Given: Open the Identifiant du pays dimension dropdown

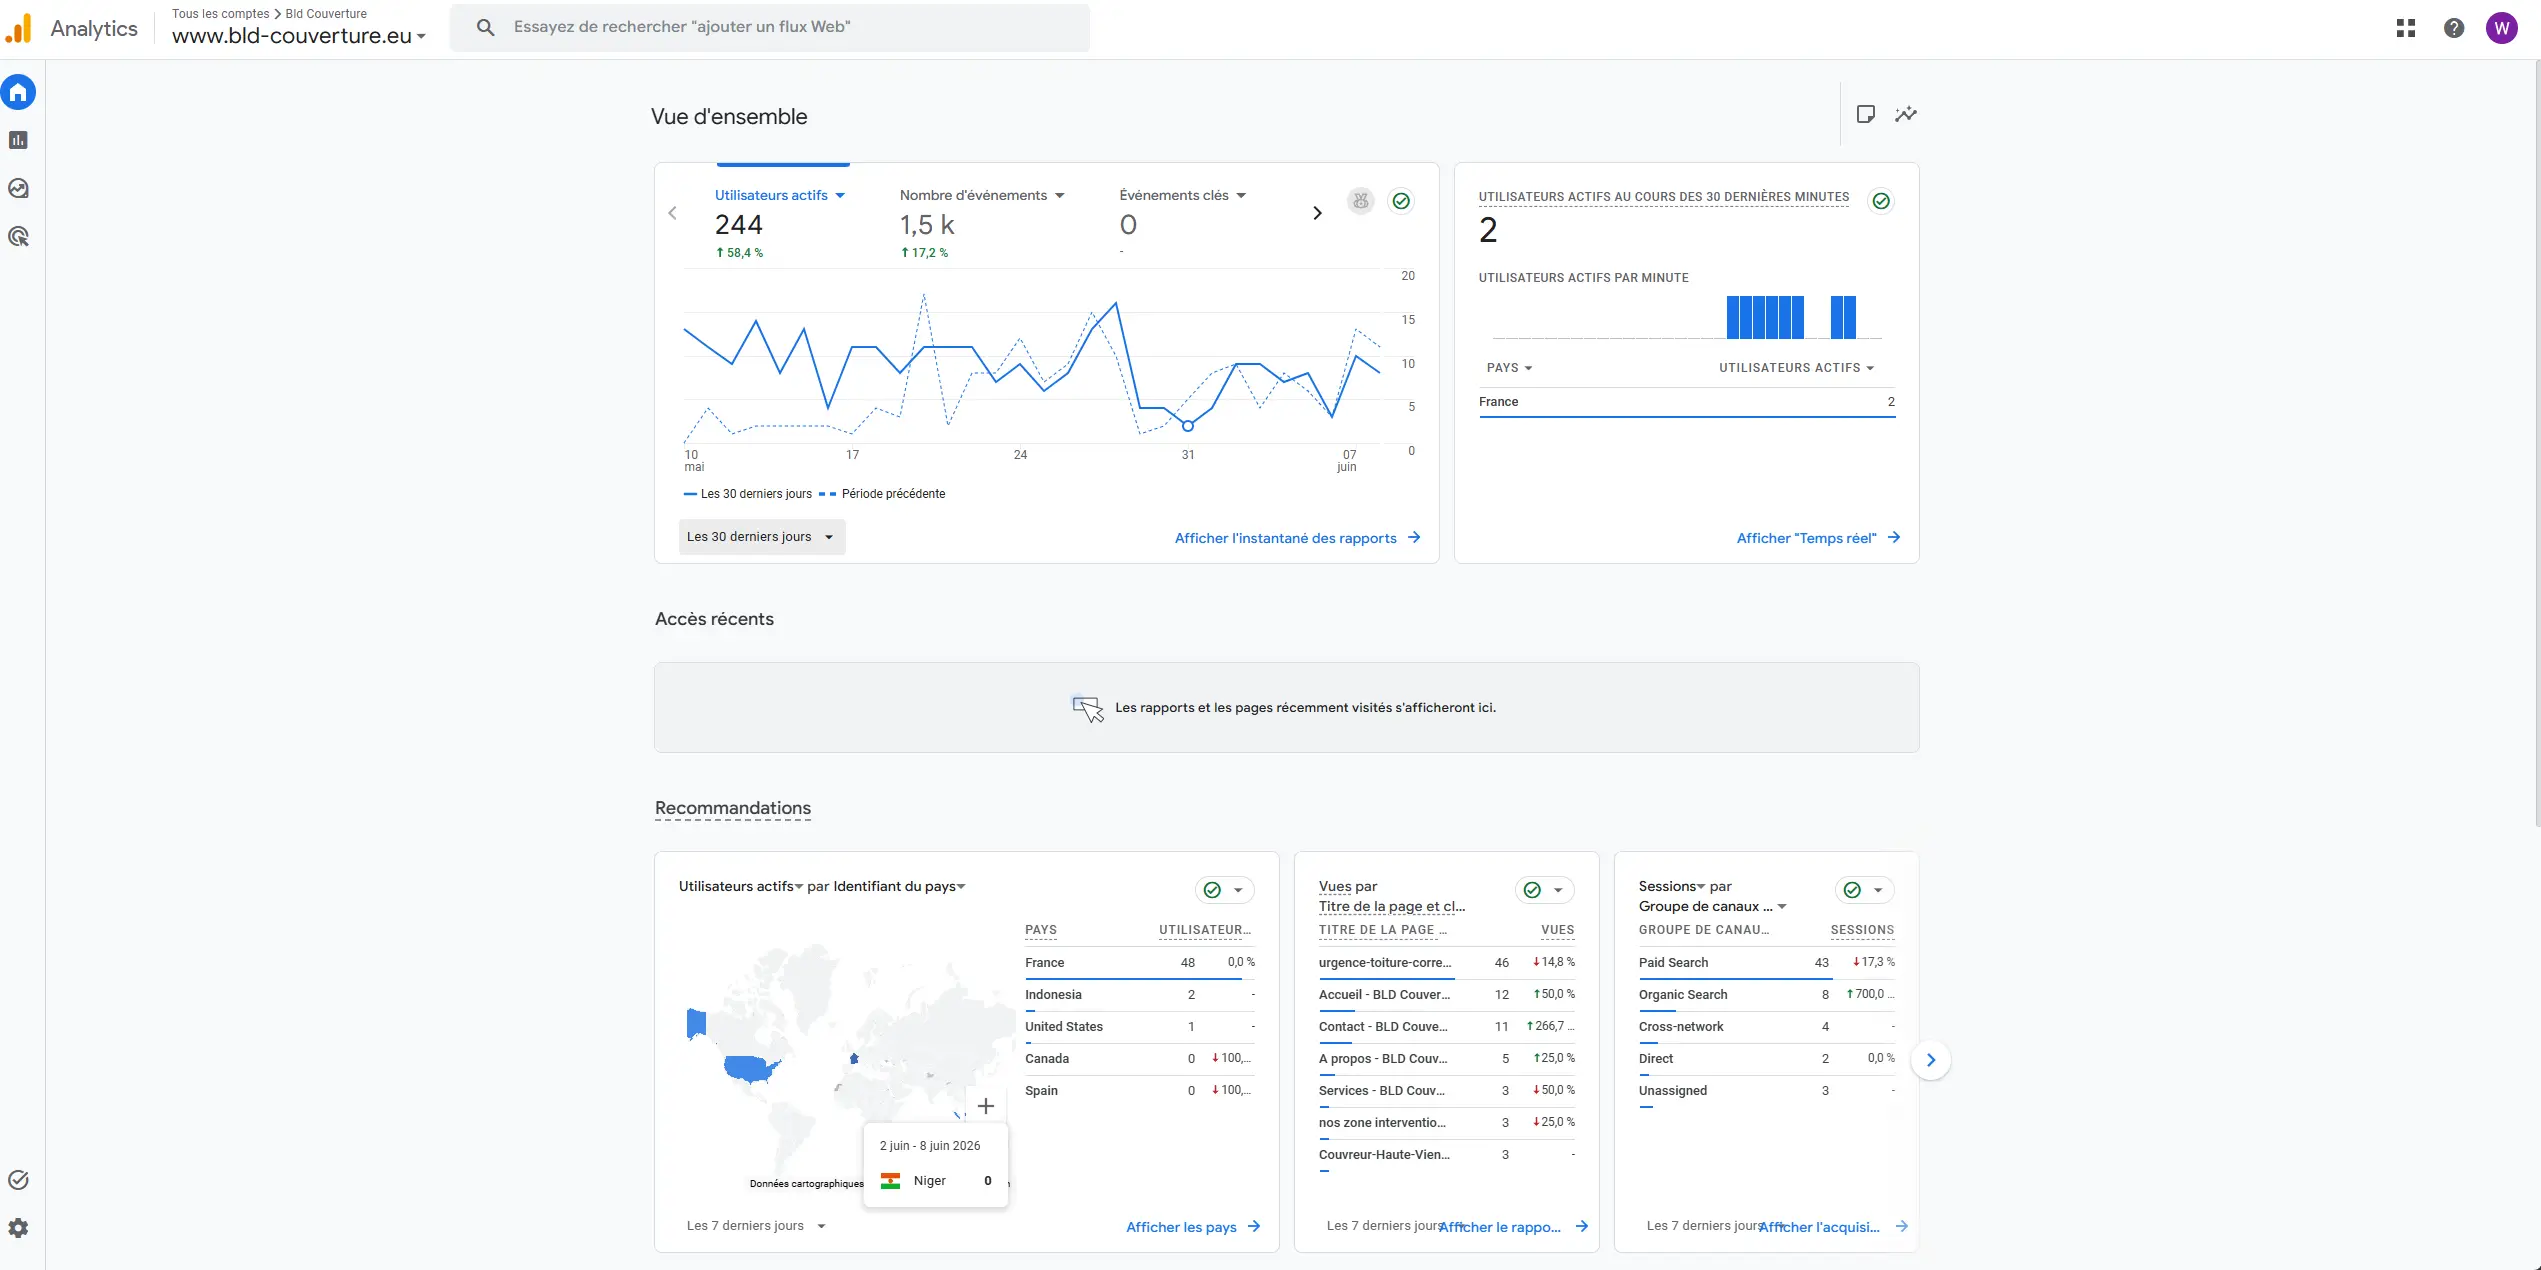Looking at the screenshot, I should (900, 886).
